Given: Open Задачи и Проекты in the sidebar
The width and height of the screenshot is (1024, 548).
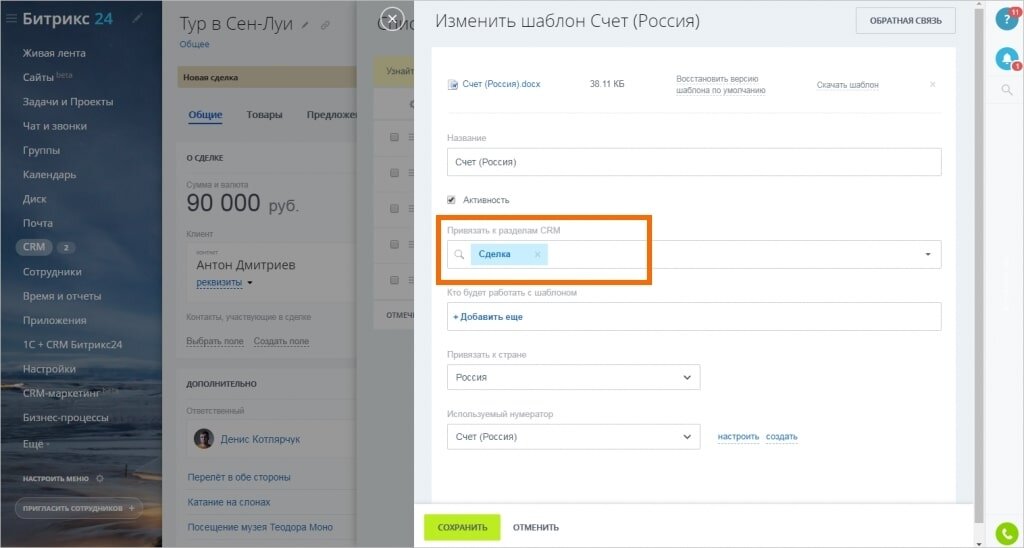Looking at the screenshot, I should [68, 102].
